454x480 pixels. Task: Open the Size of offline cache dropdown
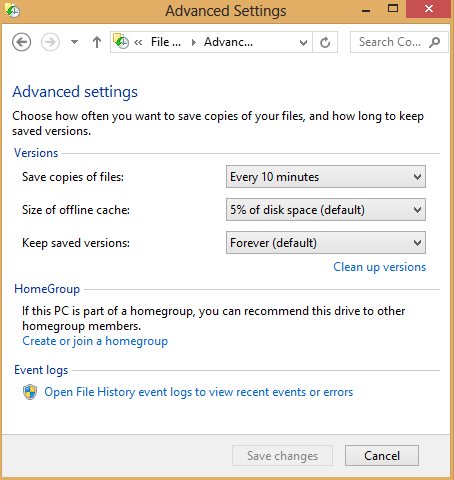(326, 210)
